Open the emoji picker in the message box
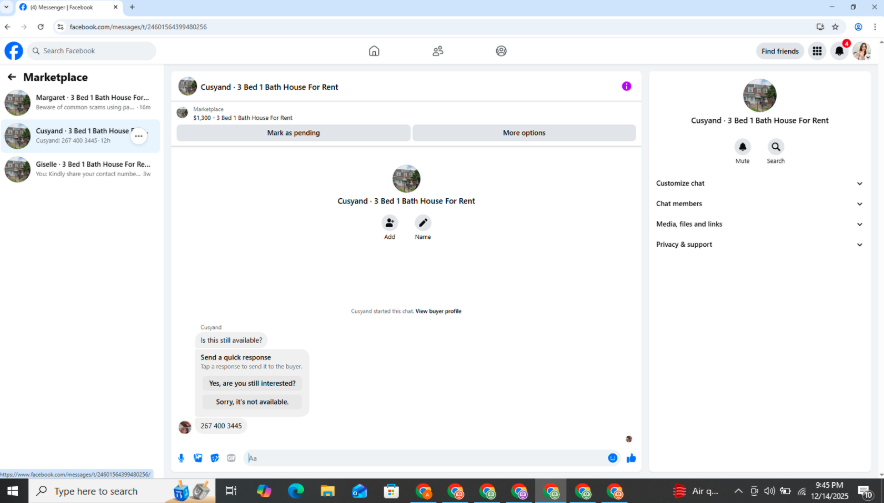The height and width of the screenshot is (503, 884). [613, 458]
